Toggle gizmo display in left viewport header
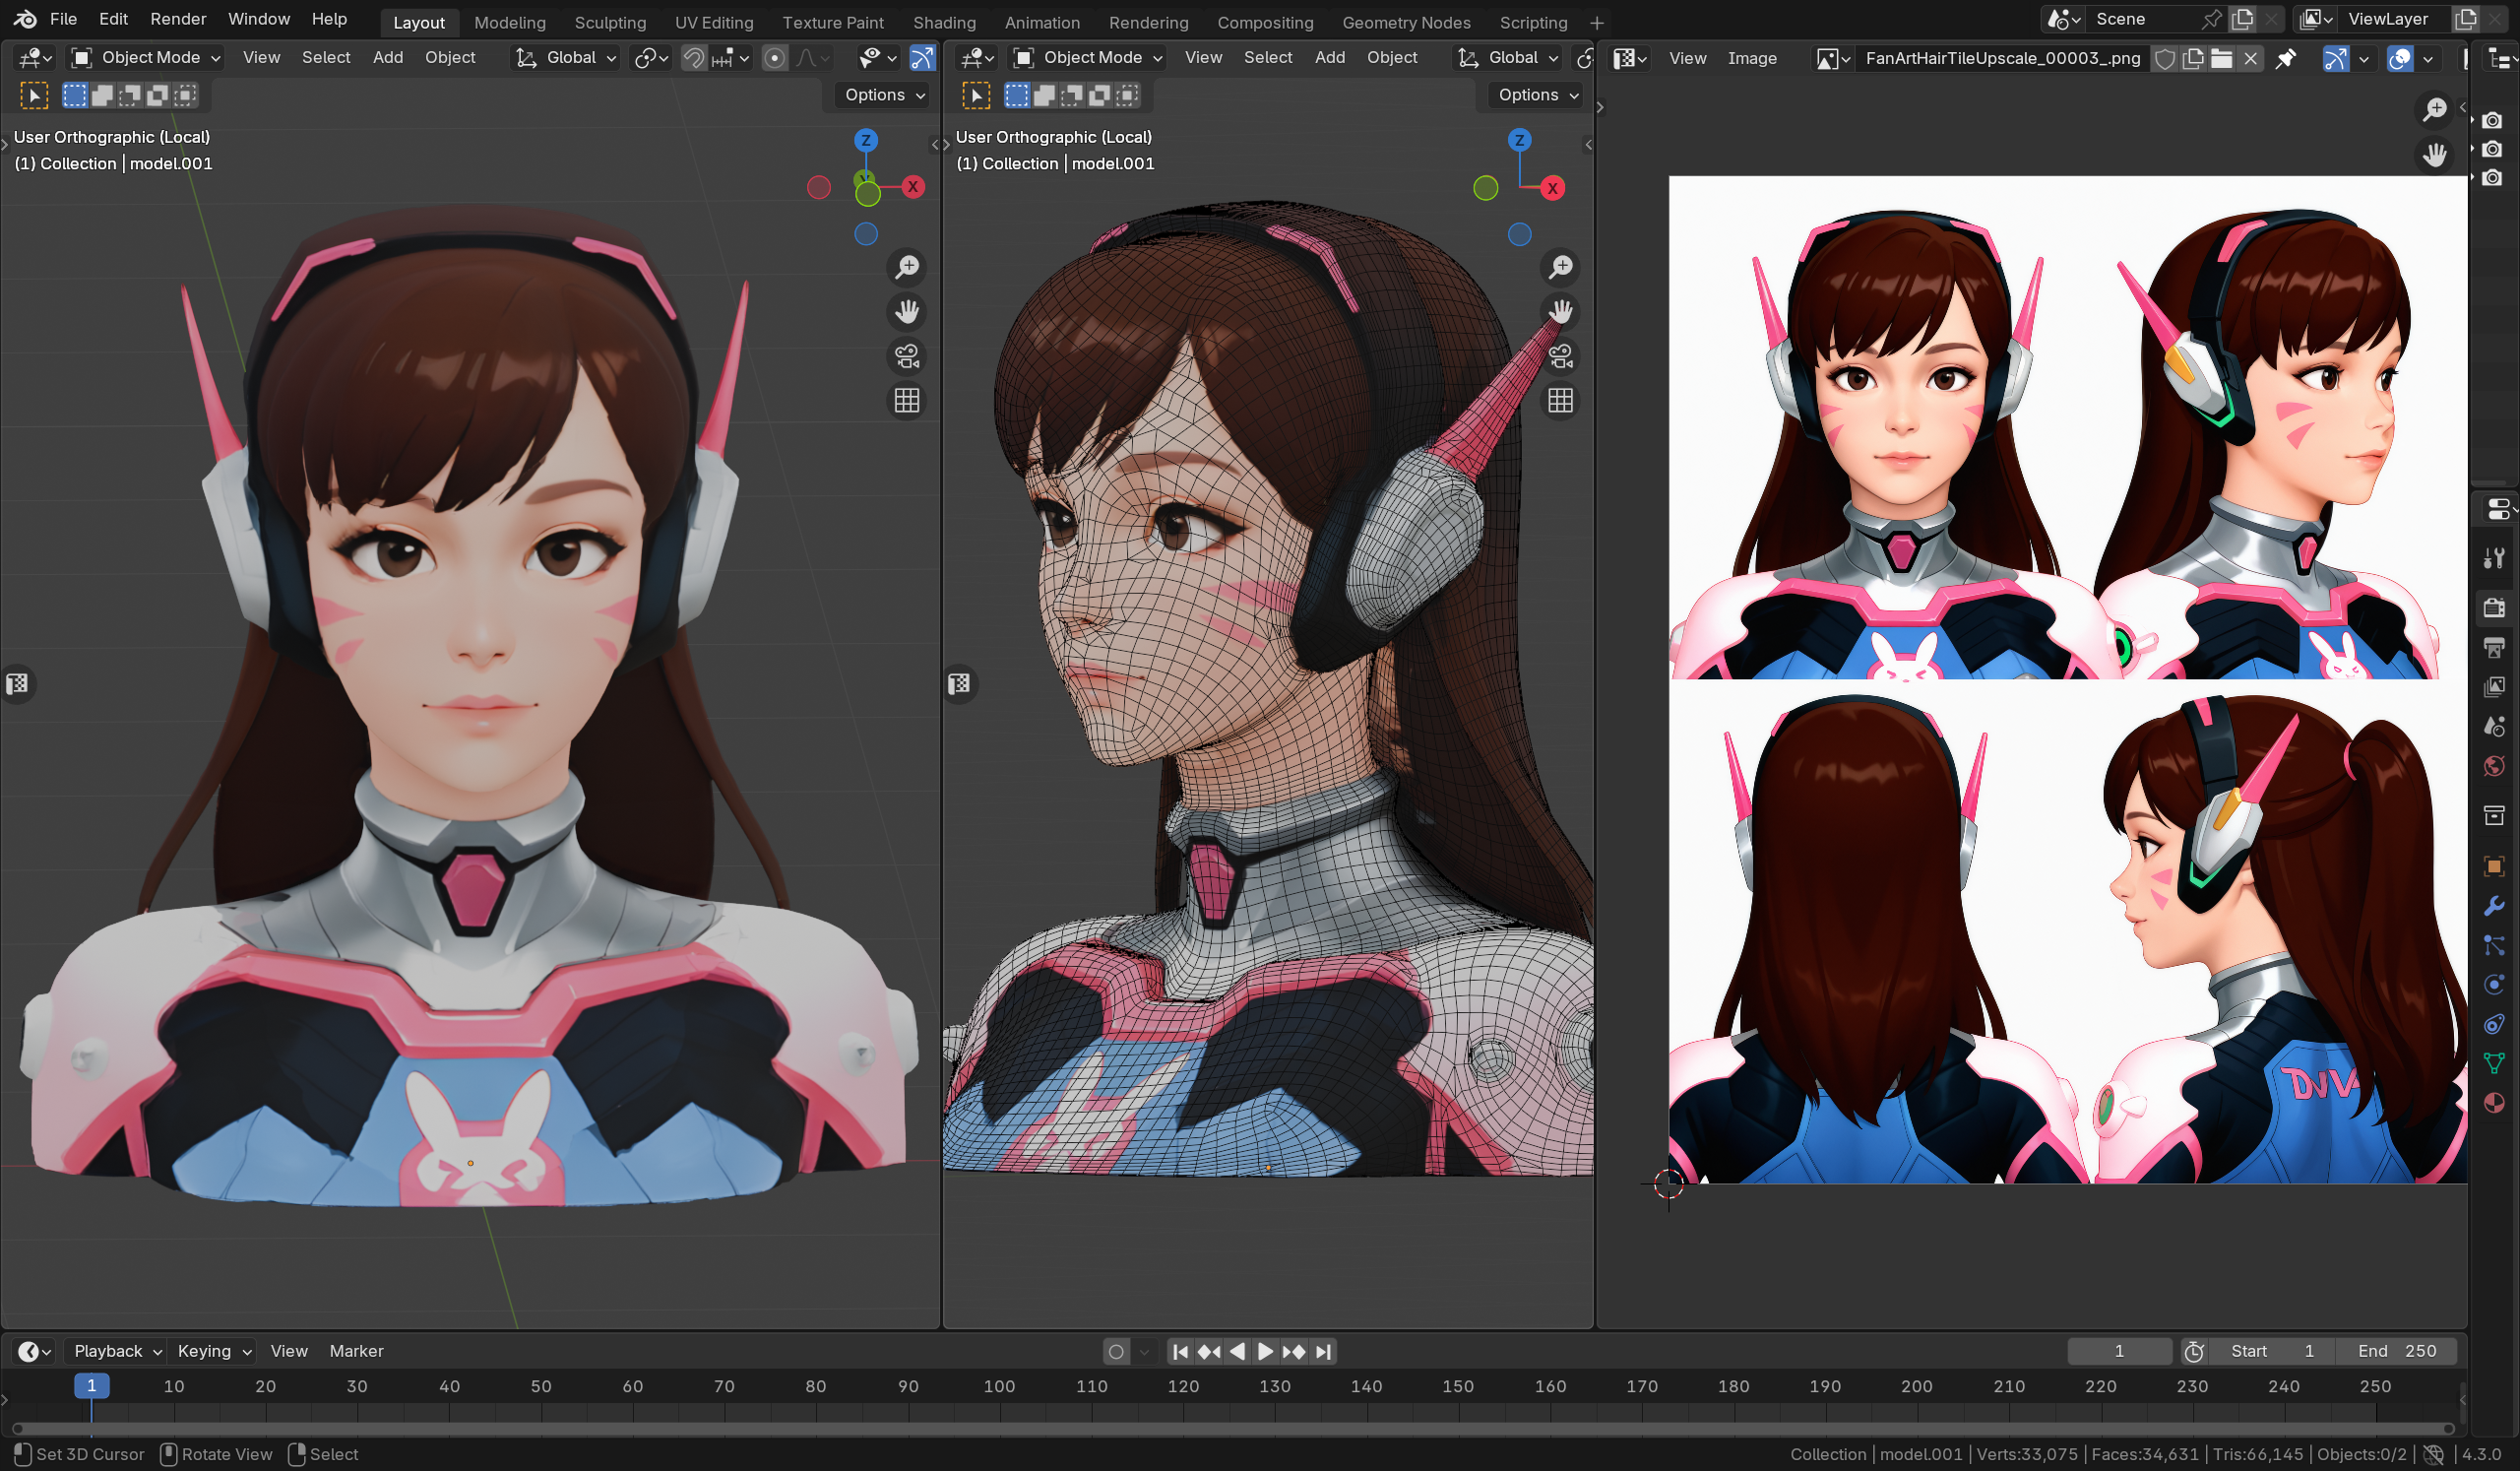2520x1471 pixels. point(922,58)
